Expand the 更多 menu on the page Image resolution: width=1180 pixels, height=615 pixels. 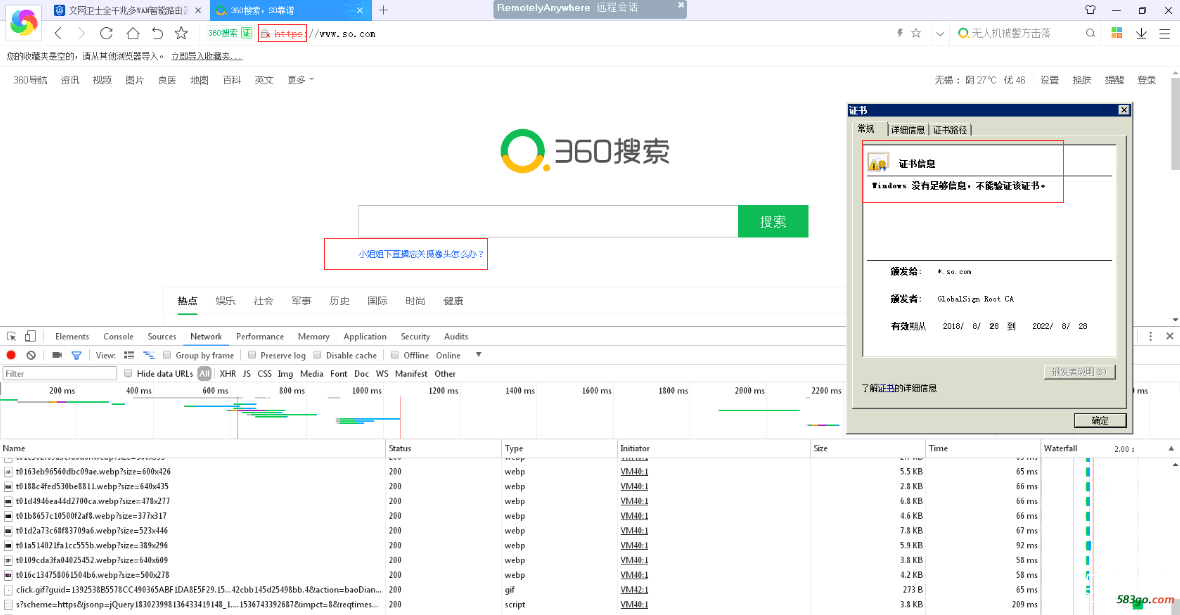pyautogui.click(x=300, y=80)
